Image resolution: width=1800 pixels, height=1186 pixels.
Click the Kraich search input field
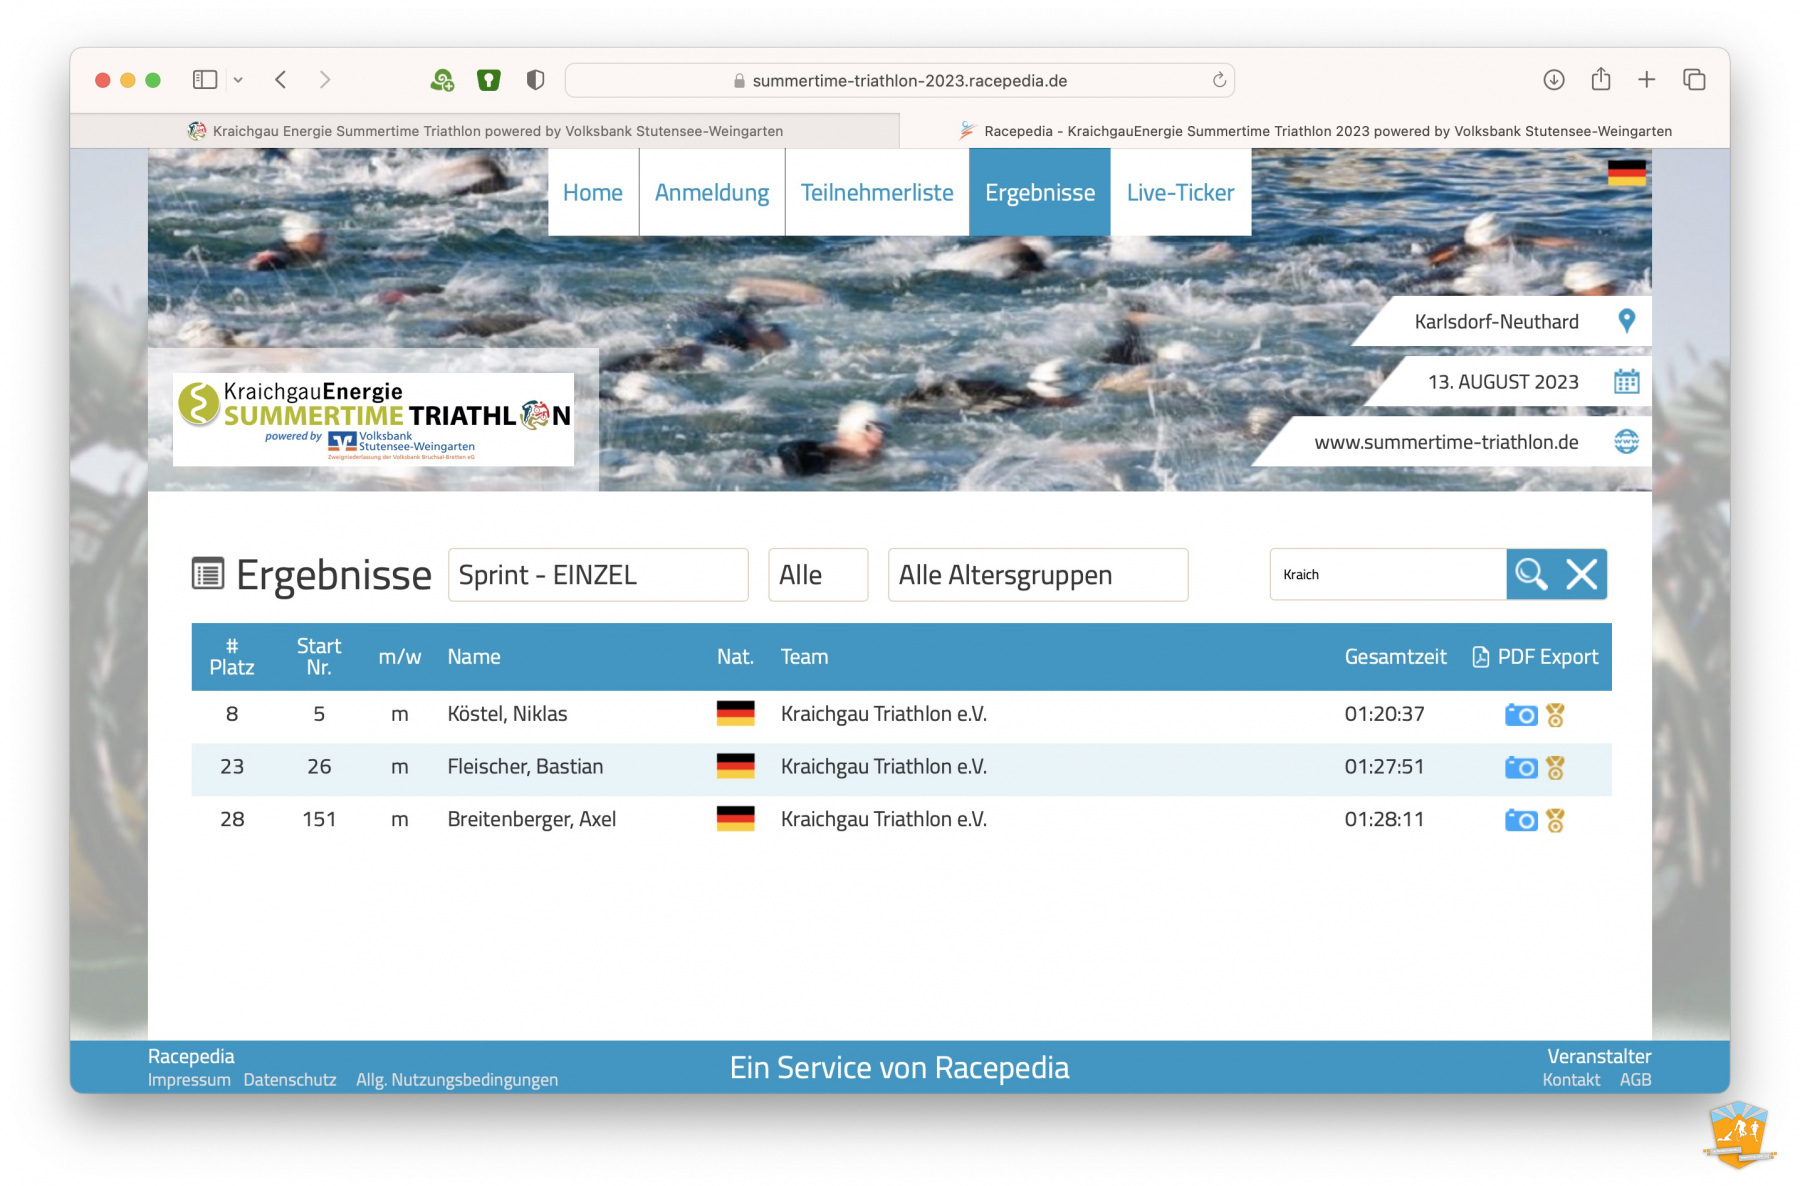1387,574
